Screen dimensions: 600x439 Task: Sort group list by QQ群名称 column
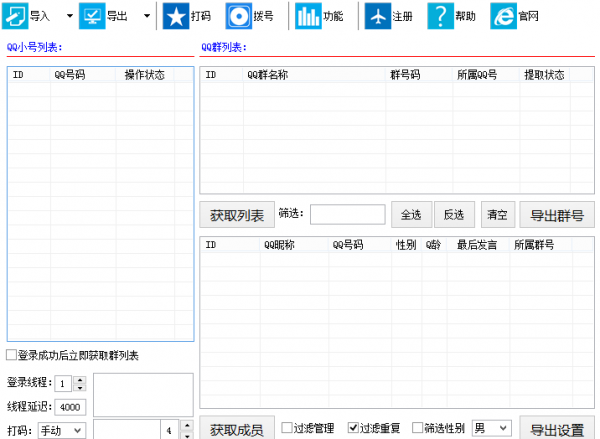pyautogui.click(x=314, y=75)
